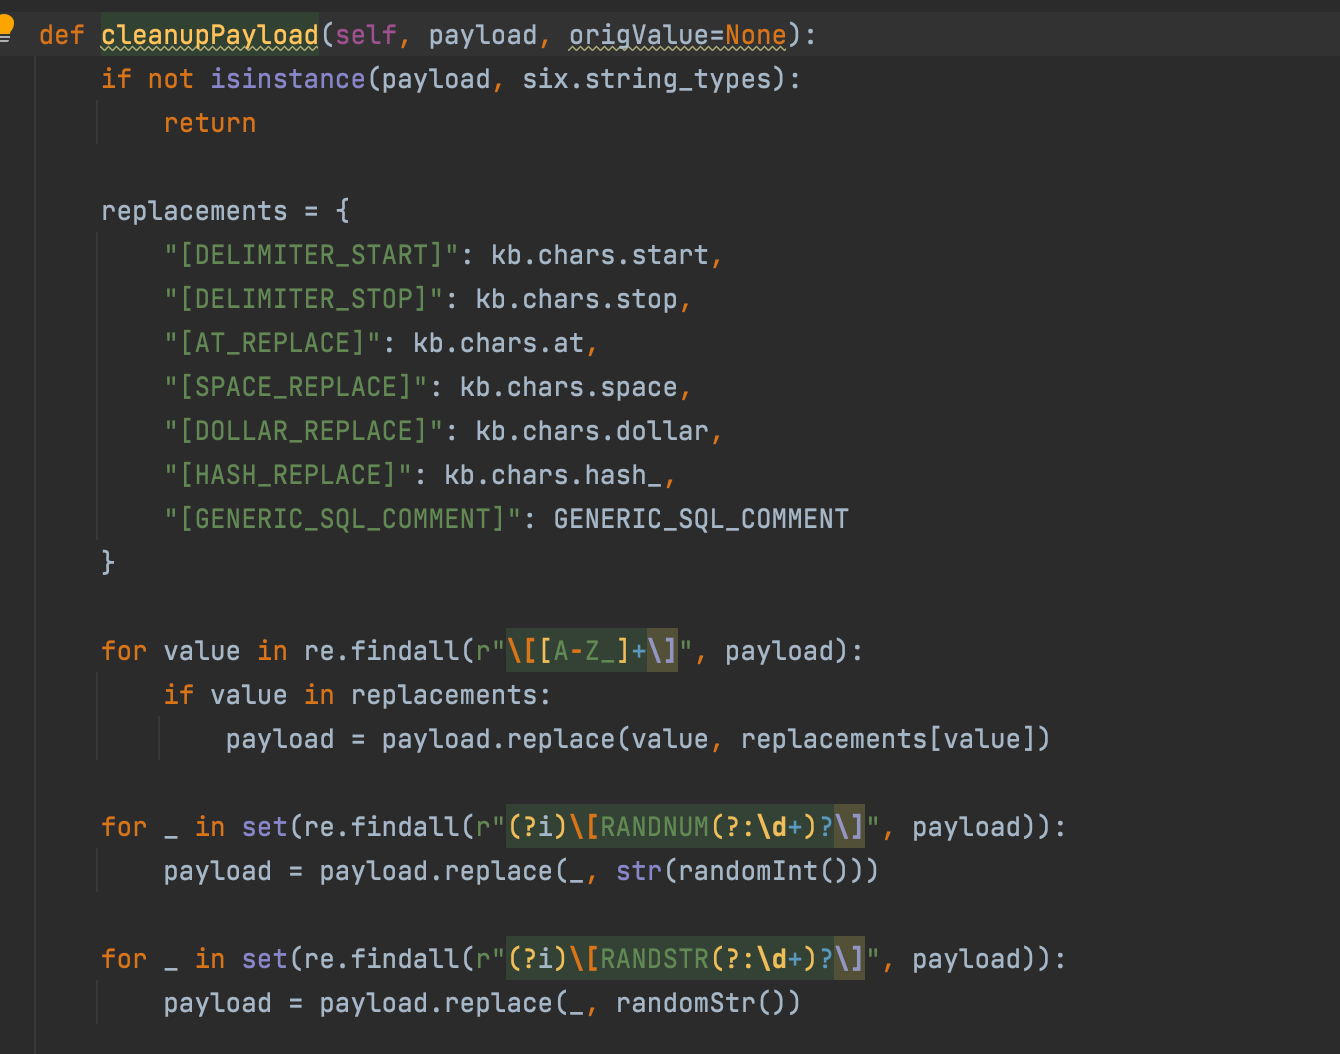This screenshot has height=1054, width=1340.
Task: Click kb.chars.hash_ value
Action: tap(552, 476)
